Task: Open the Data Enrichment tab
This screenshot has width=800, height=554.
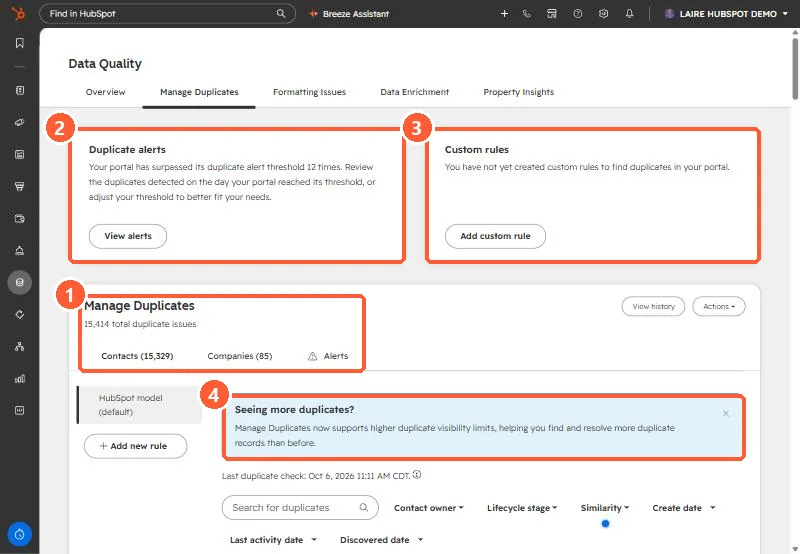Action: pos(414,92)
